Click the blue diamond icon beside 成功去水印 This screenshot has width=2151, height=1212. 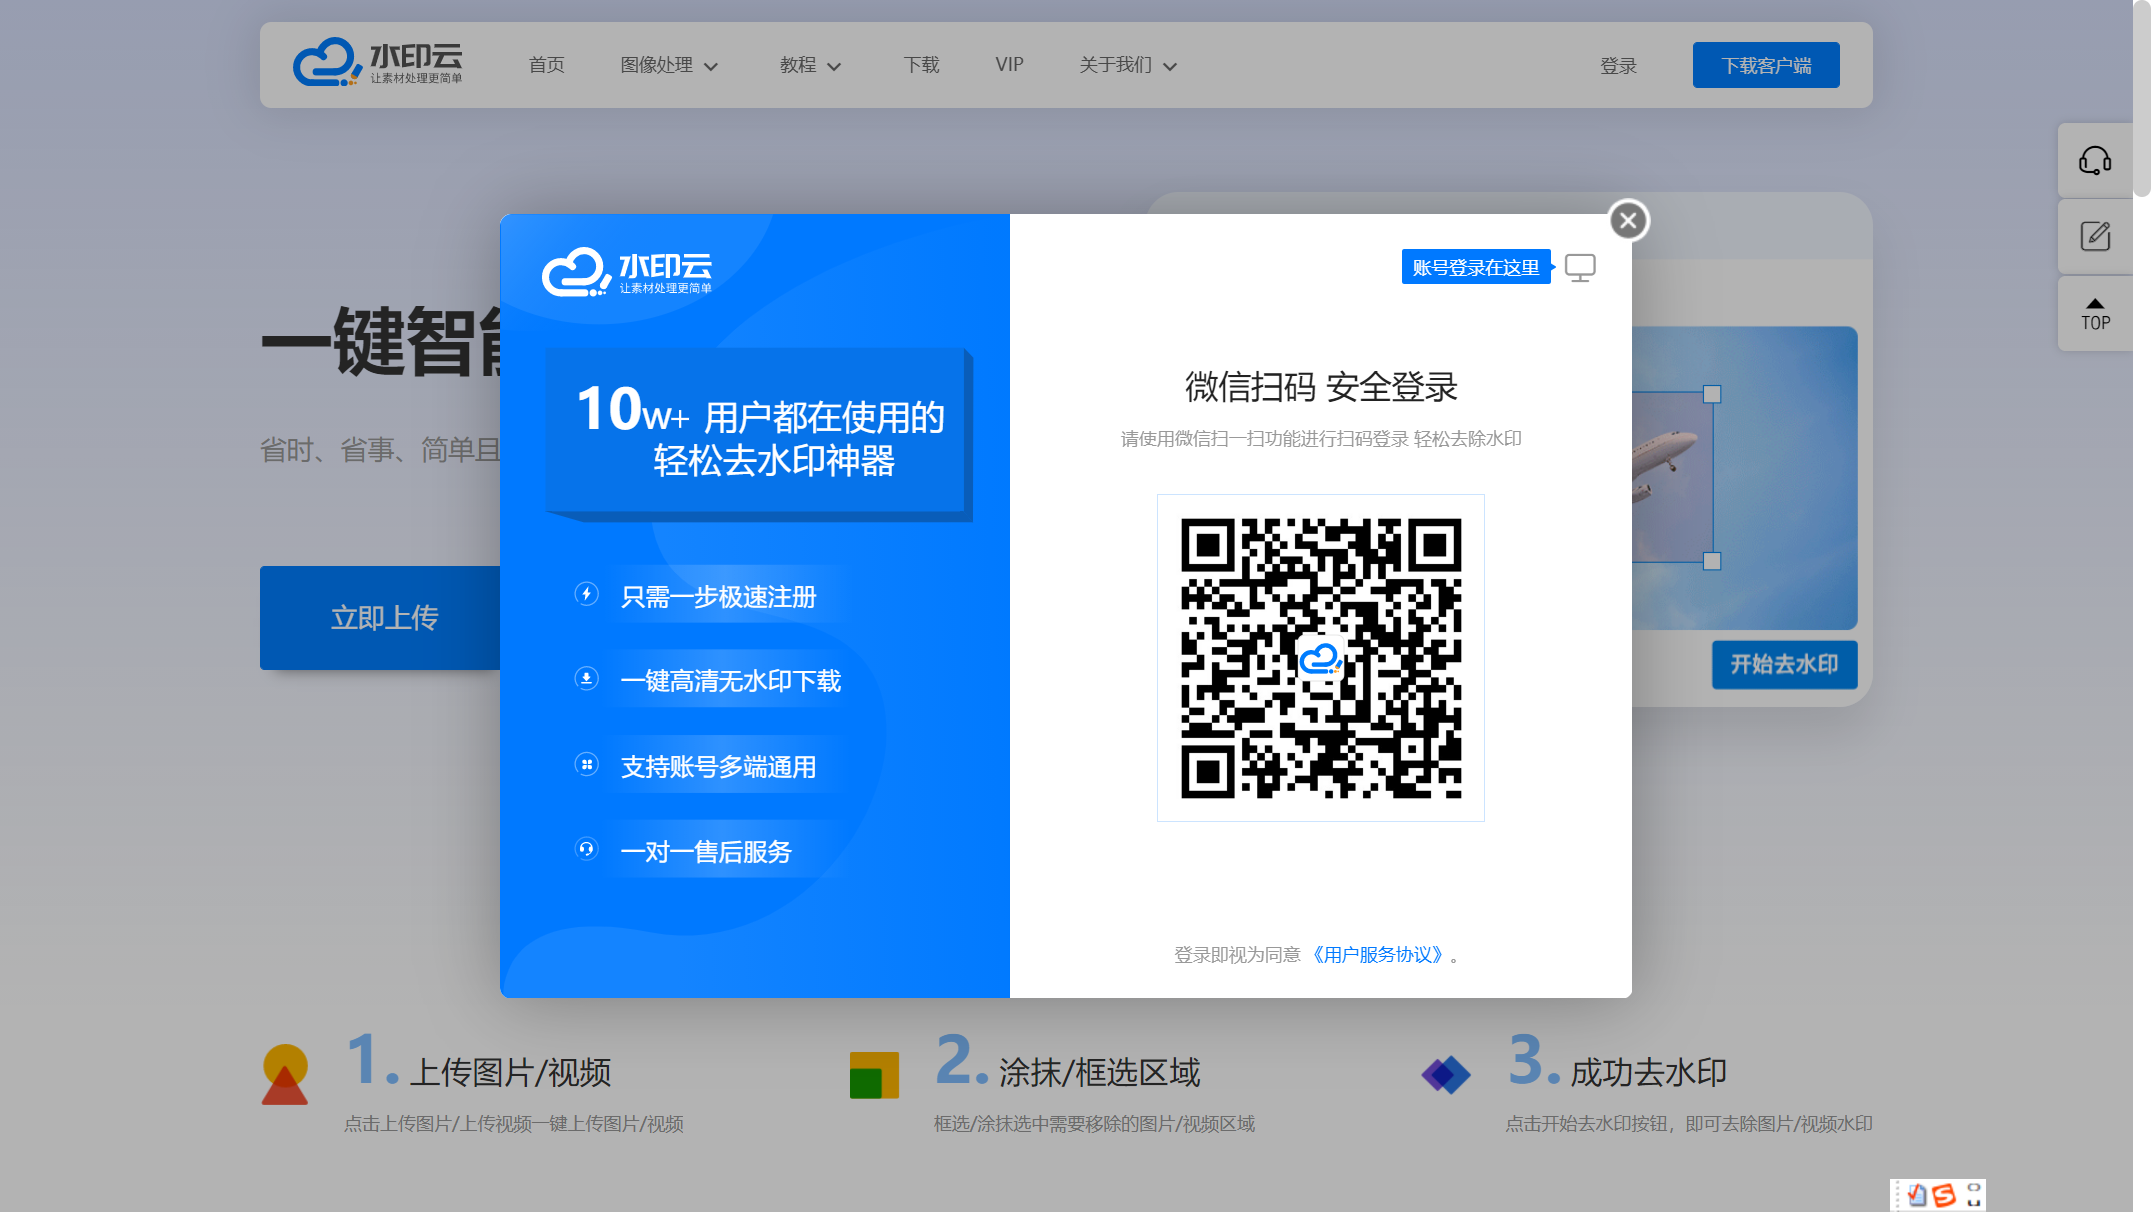pyautogui.click(x=1446, y=1075)
